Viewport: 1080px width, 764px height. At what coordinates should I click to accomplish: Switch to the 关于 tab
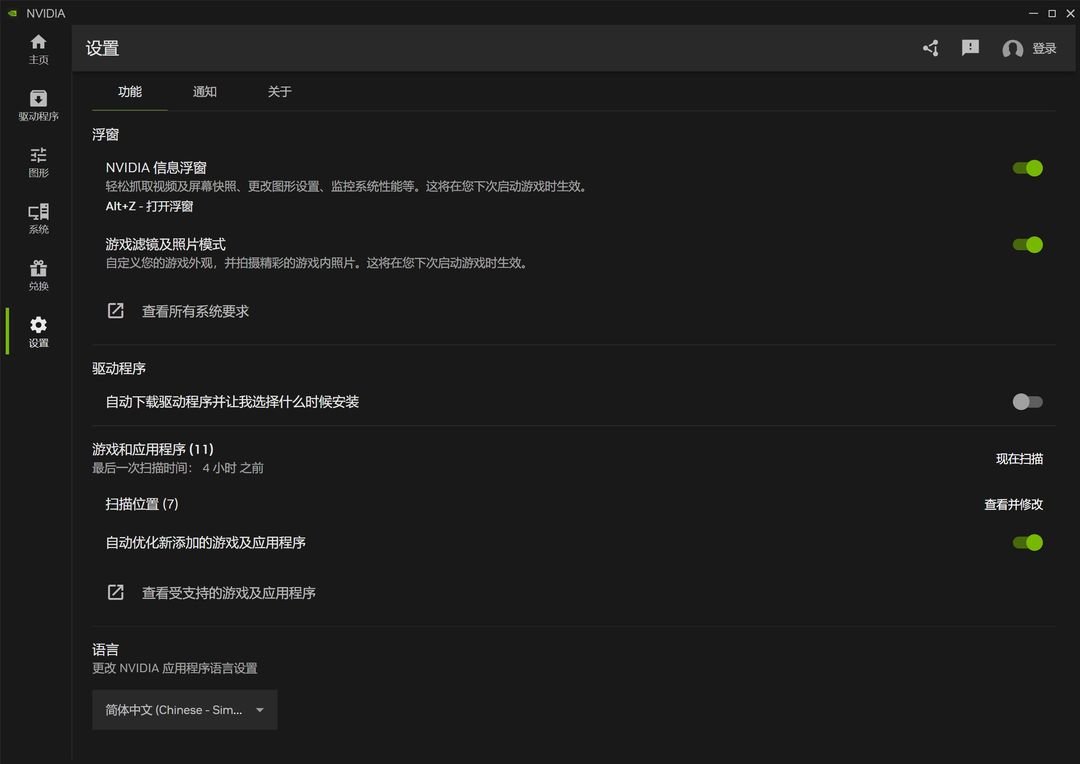[x=280, y=92]
